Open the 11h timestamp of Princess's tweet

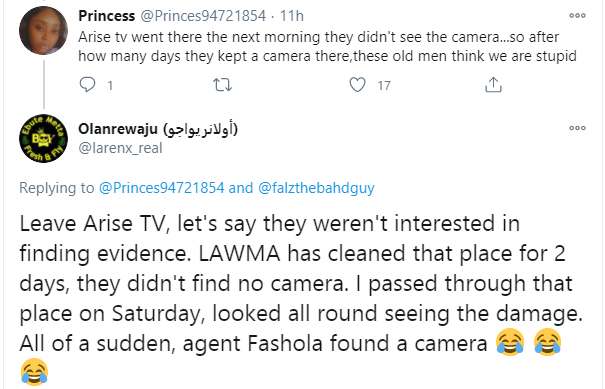pyautogui.click(x=292, y=16)
